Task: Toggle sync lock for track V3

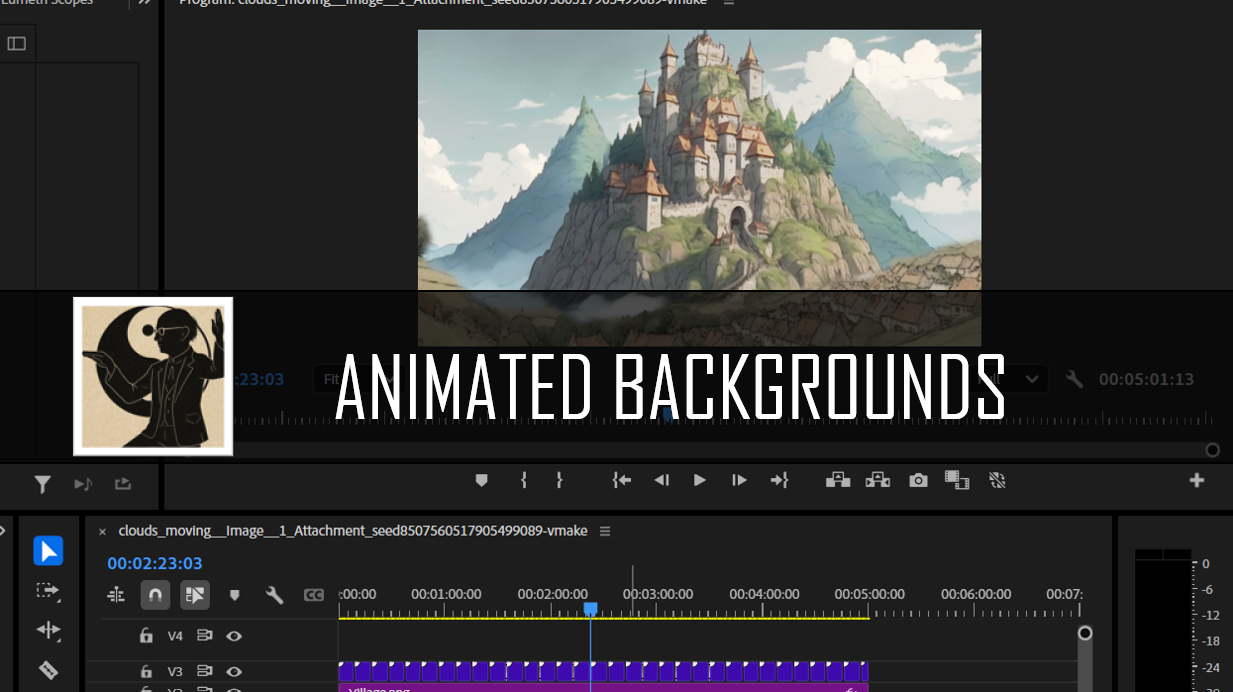Action: click(205, 672)
